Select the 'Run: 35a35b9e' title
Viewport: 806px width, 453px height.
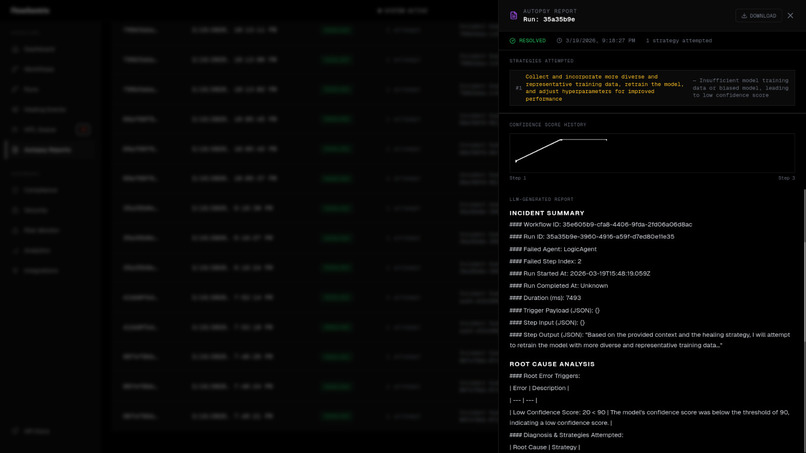(x=549, y=20)
